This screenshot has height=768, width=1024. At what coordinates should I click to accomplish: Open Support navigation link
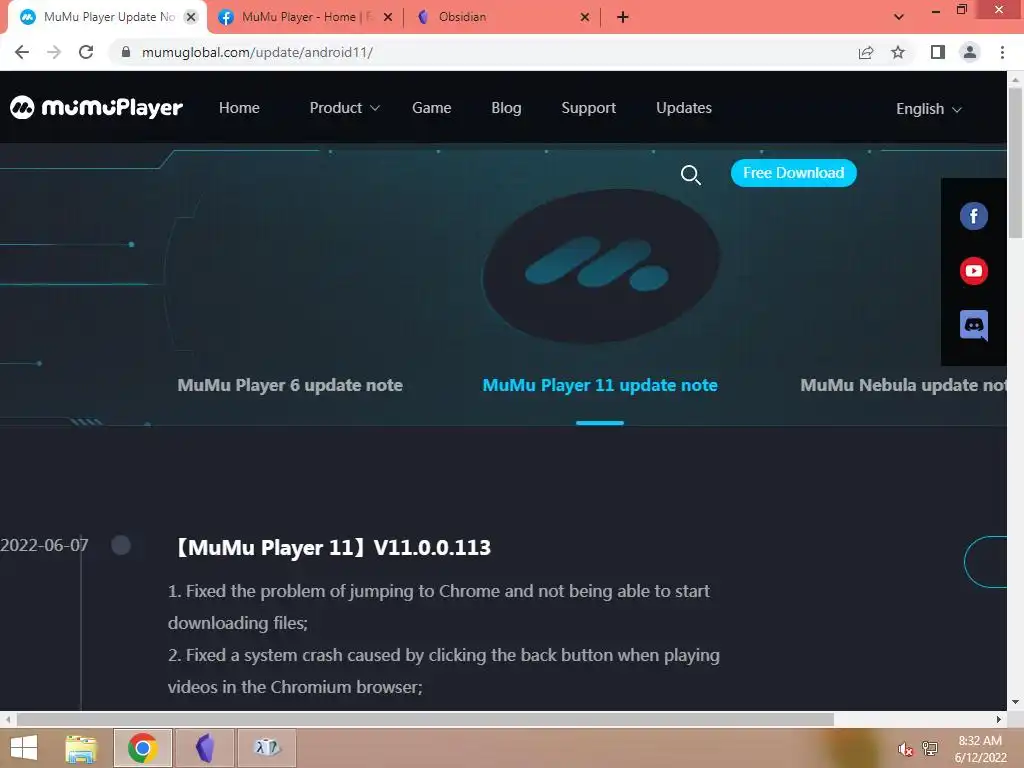pyautogui.click(x=588, y=108)
